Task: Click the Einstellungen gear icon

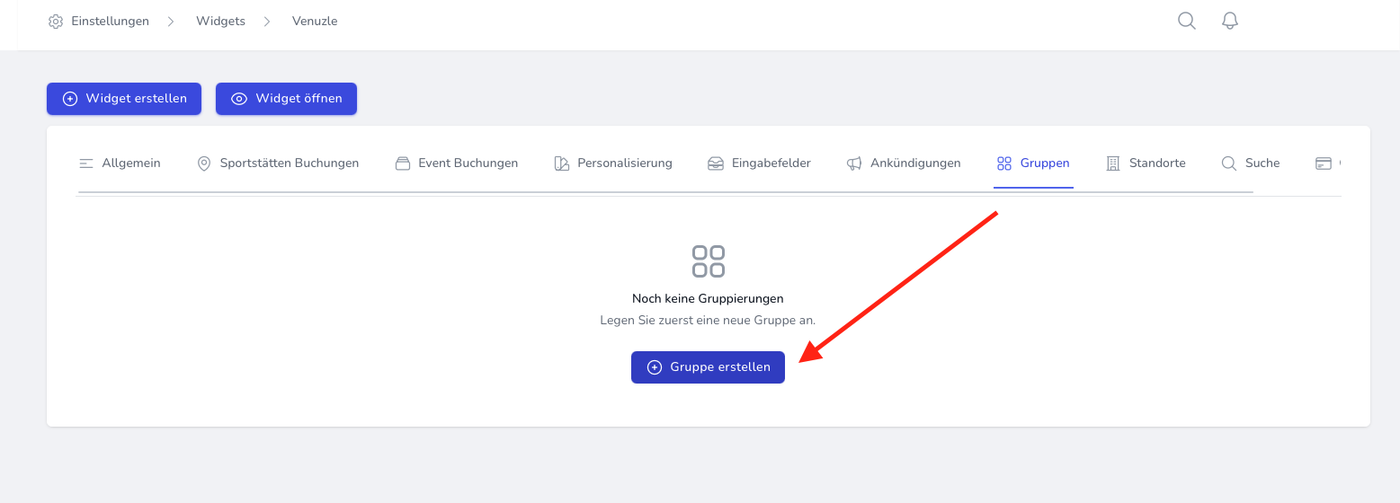Action: (56, 21)
